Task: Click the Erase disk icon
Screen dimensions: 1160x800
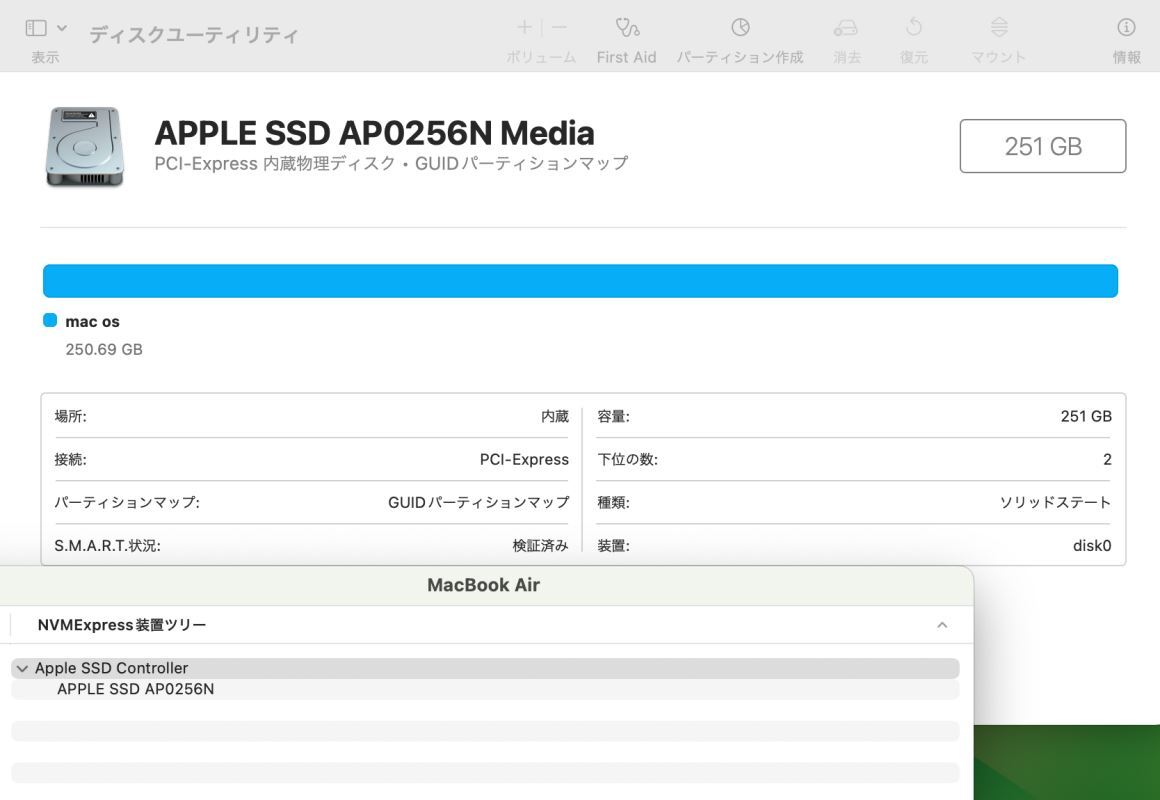Action: click(846, 28)
